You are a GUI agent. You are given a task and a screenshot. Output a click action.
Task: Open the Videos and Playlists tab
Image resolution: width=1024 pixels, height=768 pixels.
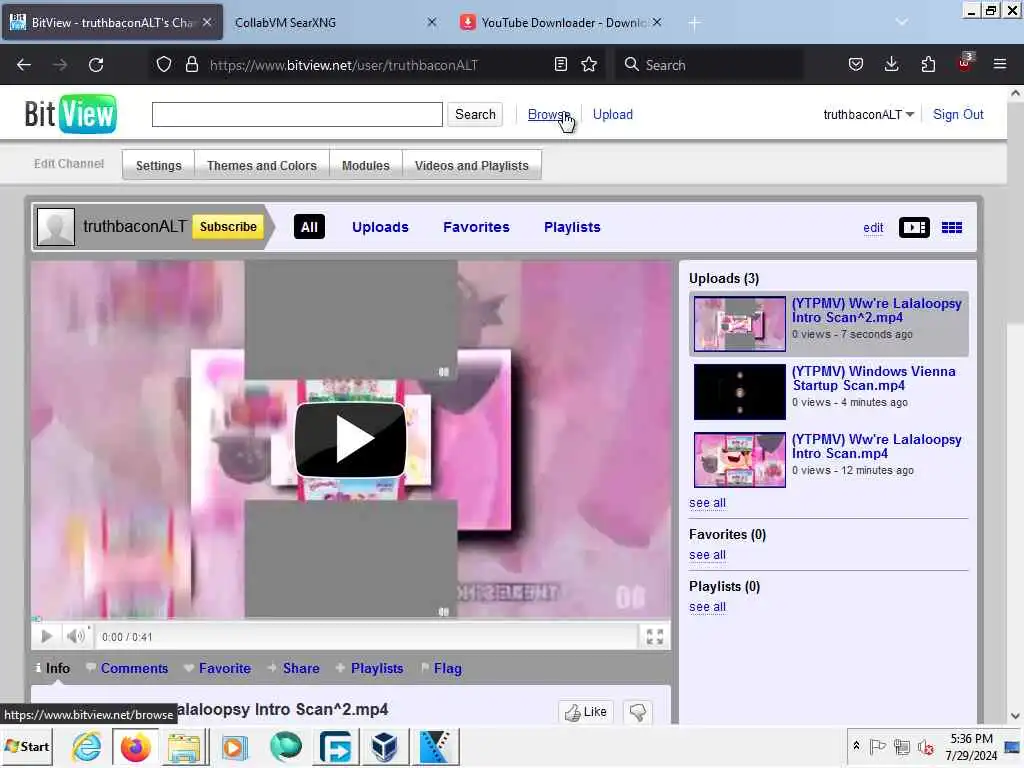click(472, 166)
